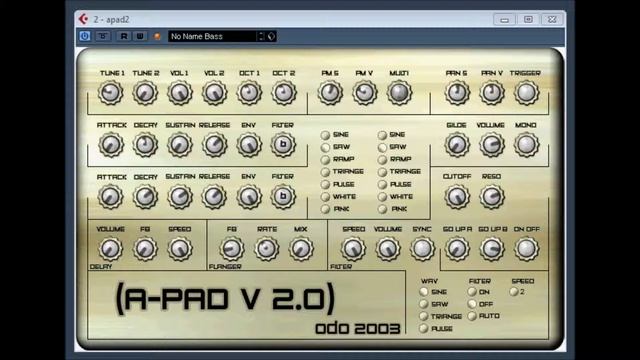Click the FLANGER RATE knob
Viewport: 640px width, 360px height.
(267, 249)
